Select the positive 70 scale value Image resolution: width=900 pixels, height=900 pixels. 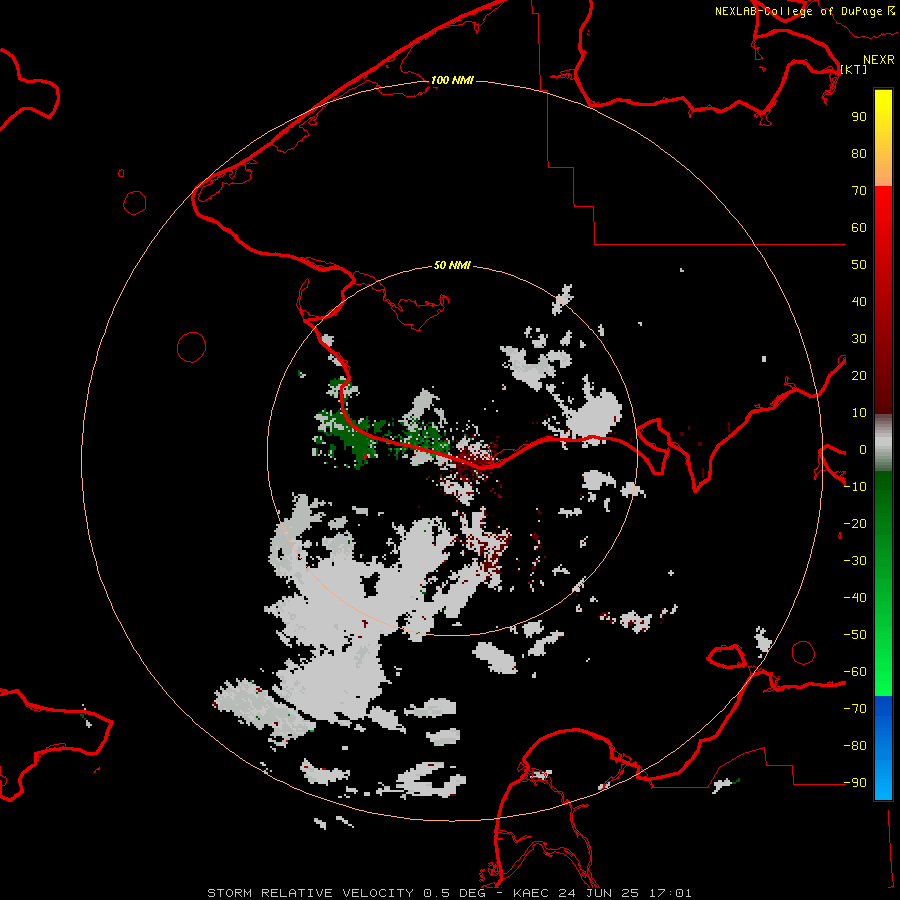(859, 191)
